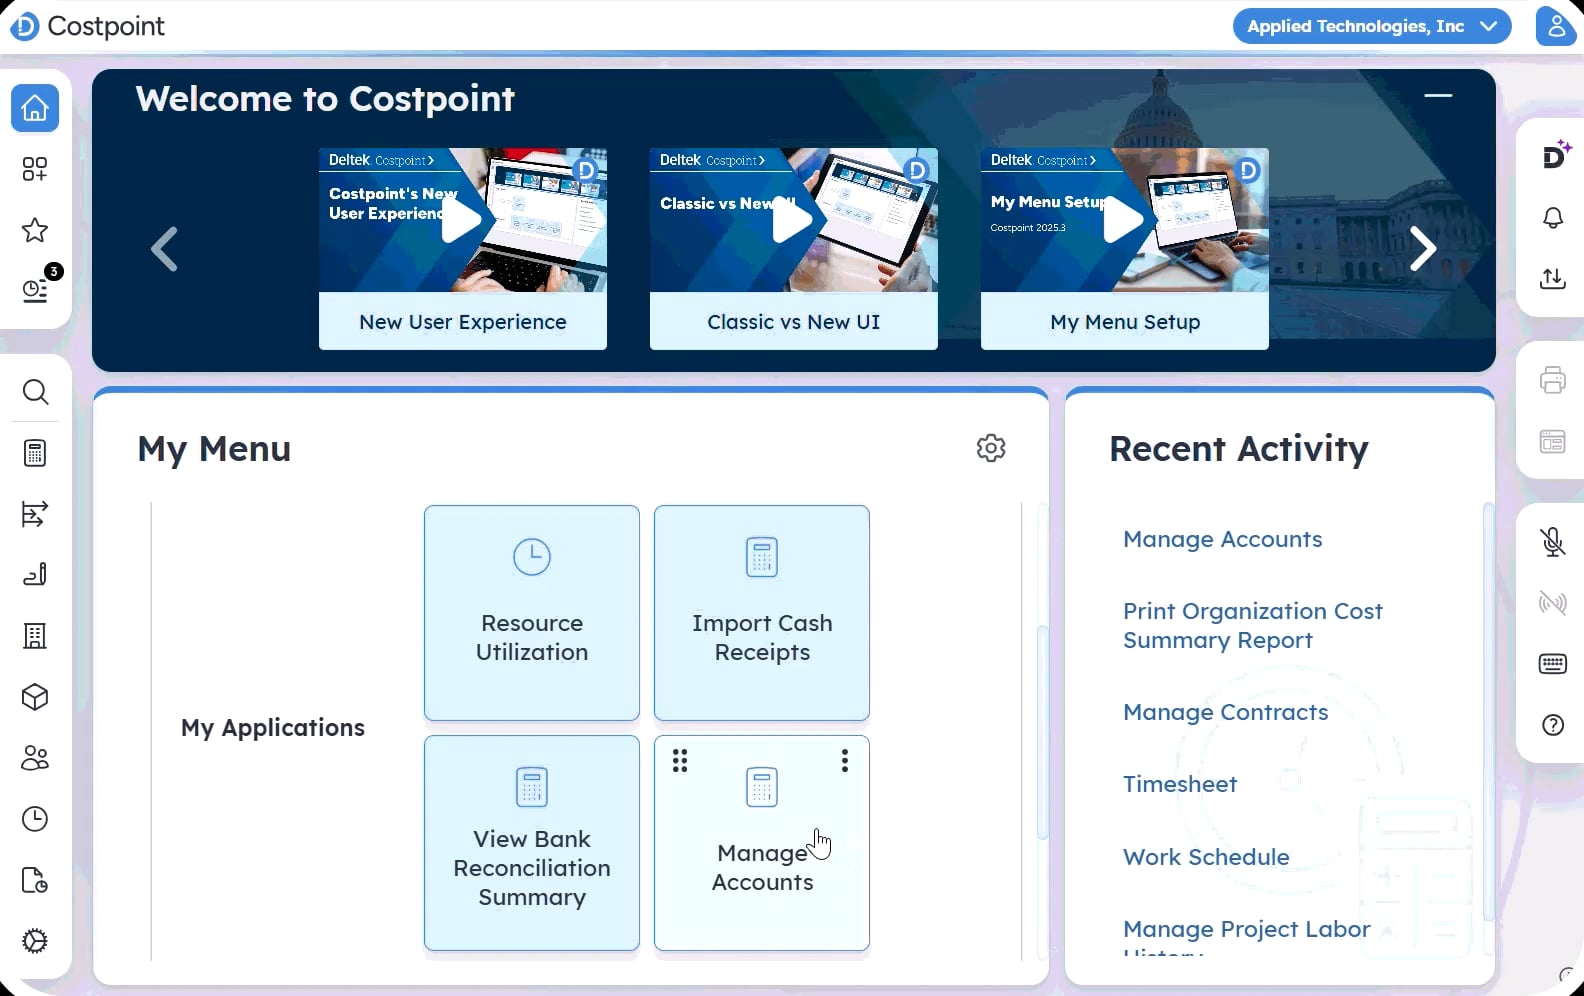Open Manage Accounts tile three-dot menu
This screenshot has width=1584, height=996.
(x=845, y=761)
